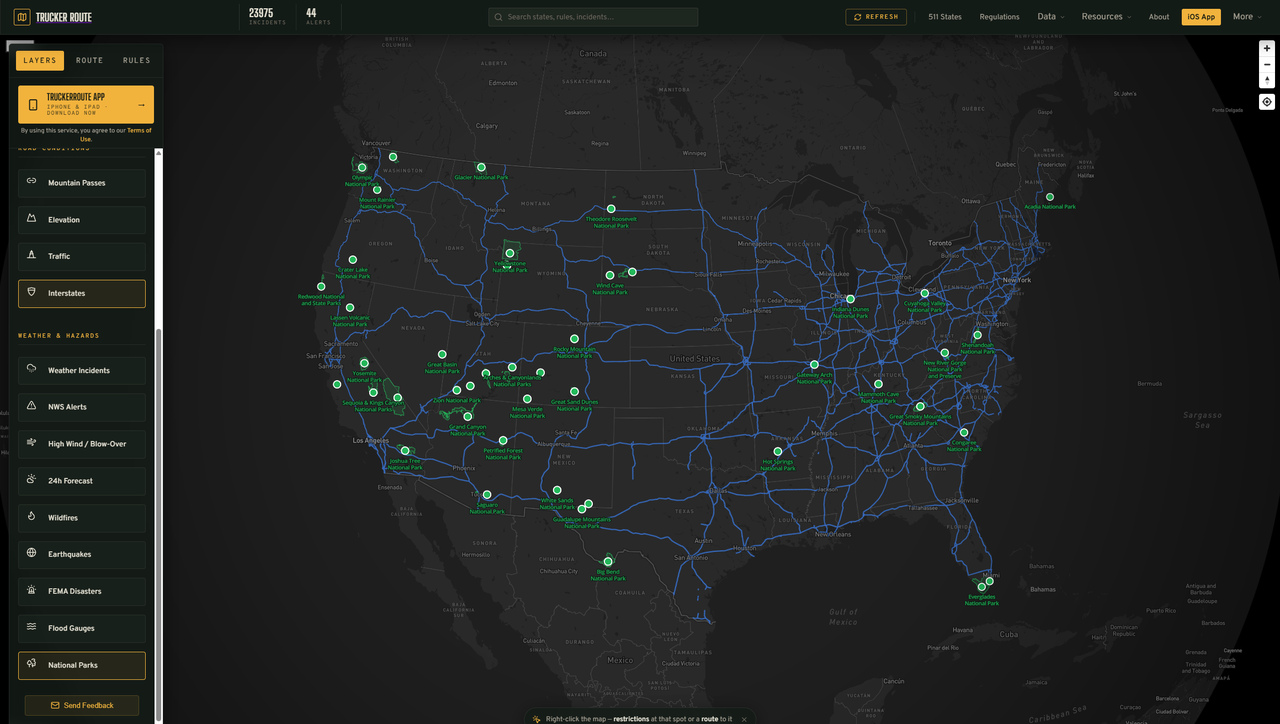The height and width of the screenshot is (724, 1280).
Task: Select the Great Basin National Park marker
Action: [x=442, y=354]
